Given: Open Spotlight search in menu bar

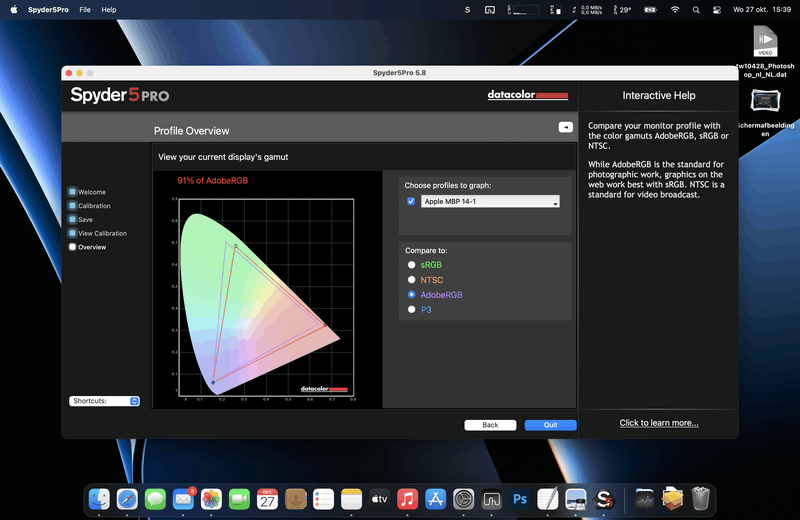Looking at the screenshot, I should 696,10.
